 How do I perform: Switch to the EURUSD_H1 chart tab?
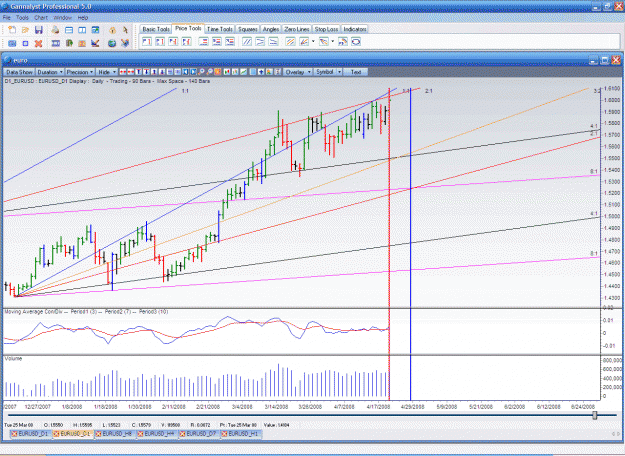click(243, 434)
